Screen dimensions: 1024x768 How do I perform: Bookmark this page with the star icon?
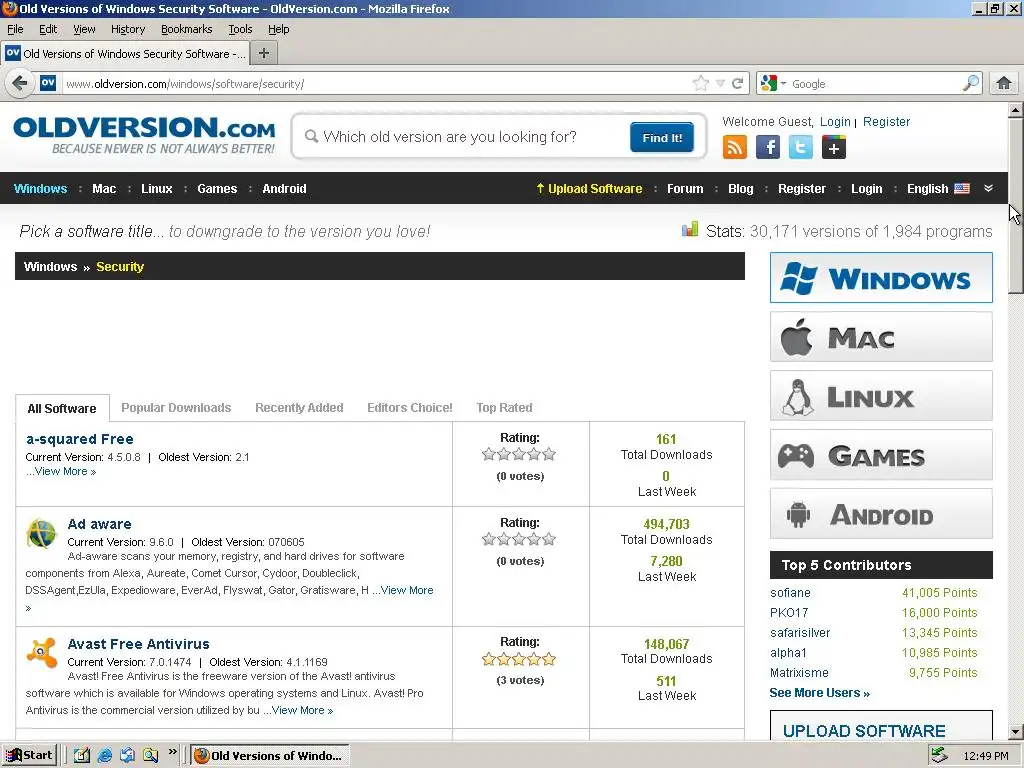pyautogui.click(x=701, y=84)
